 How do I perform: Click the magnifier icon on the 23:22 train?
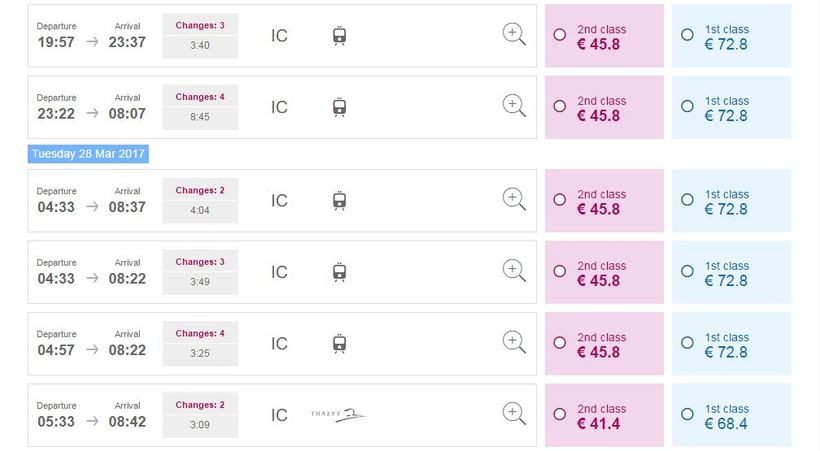(x=514, y=106)
